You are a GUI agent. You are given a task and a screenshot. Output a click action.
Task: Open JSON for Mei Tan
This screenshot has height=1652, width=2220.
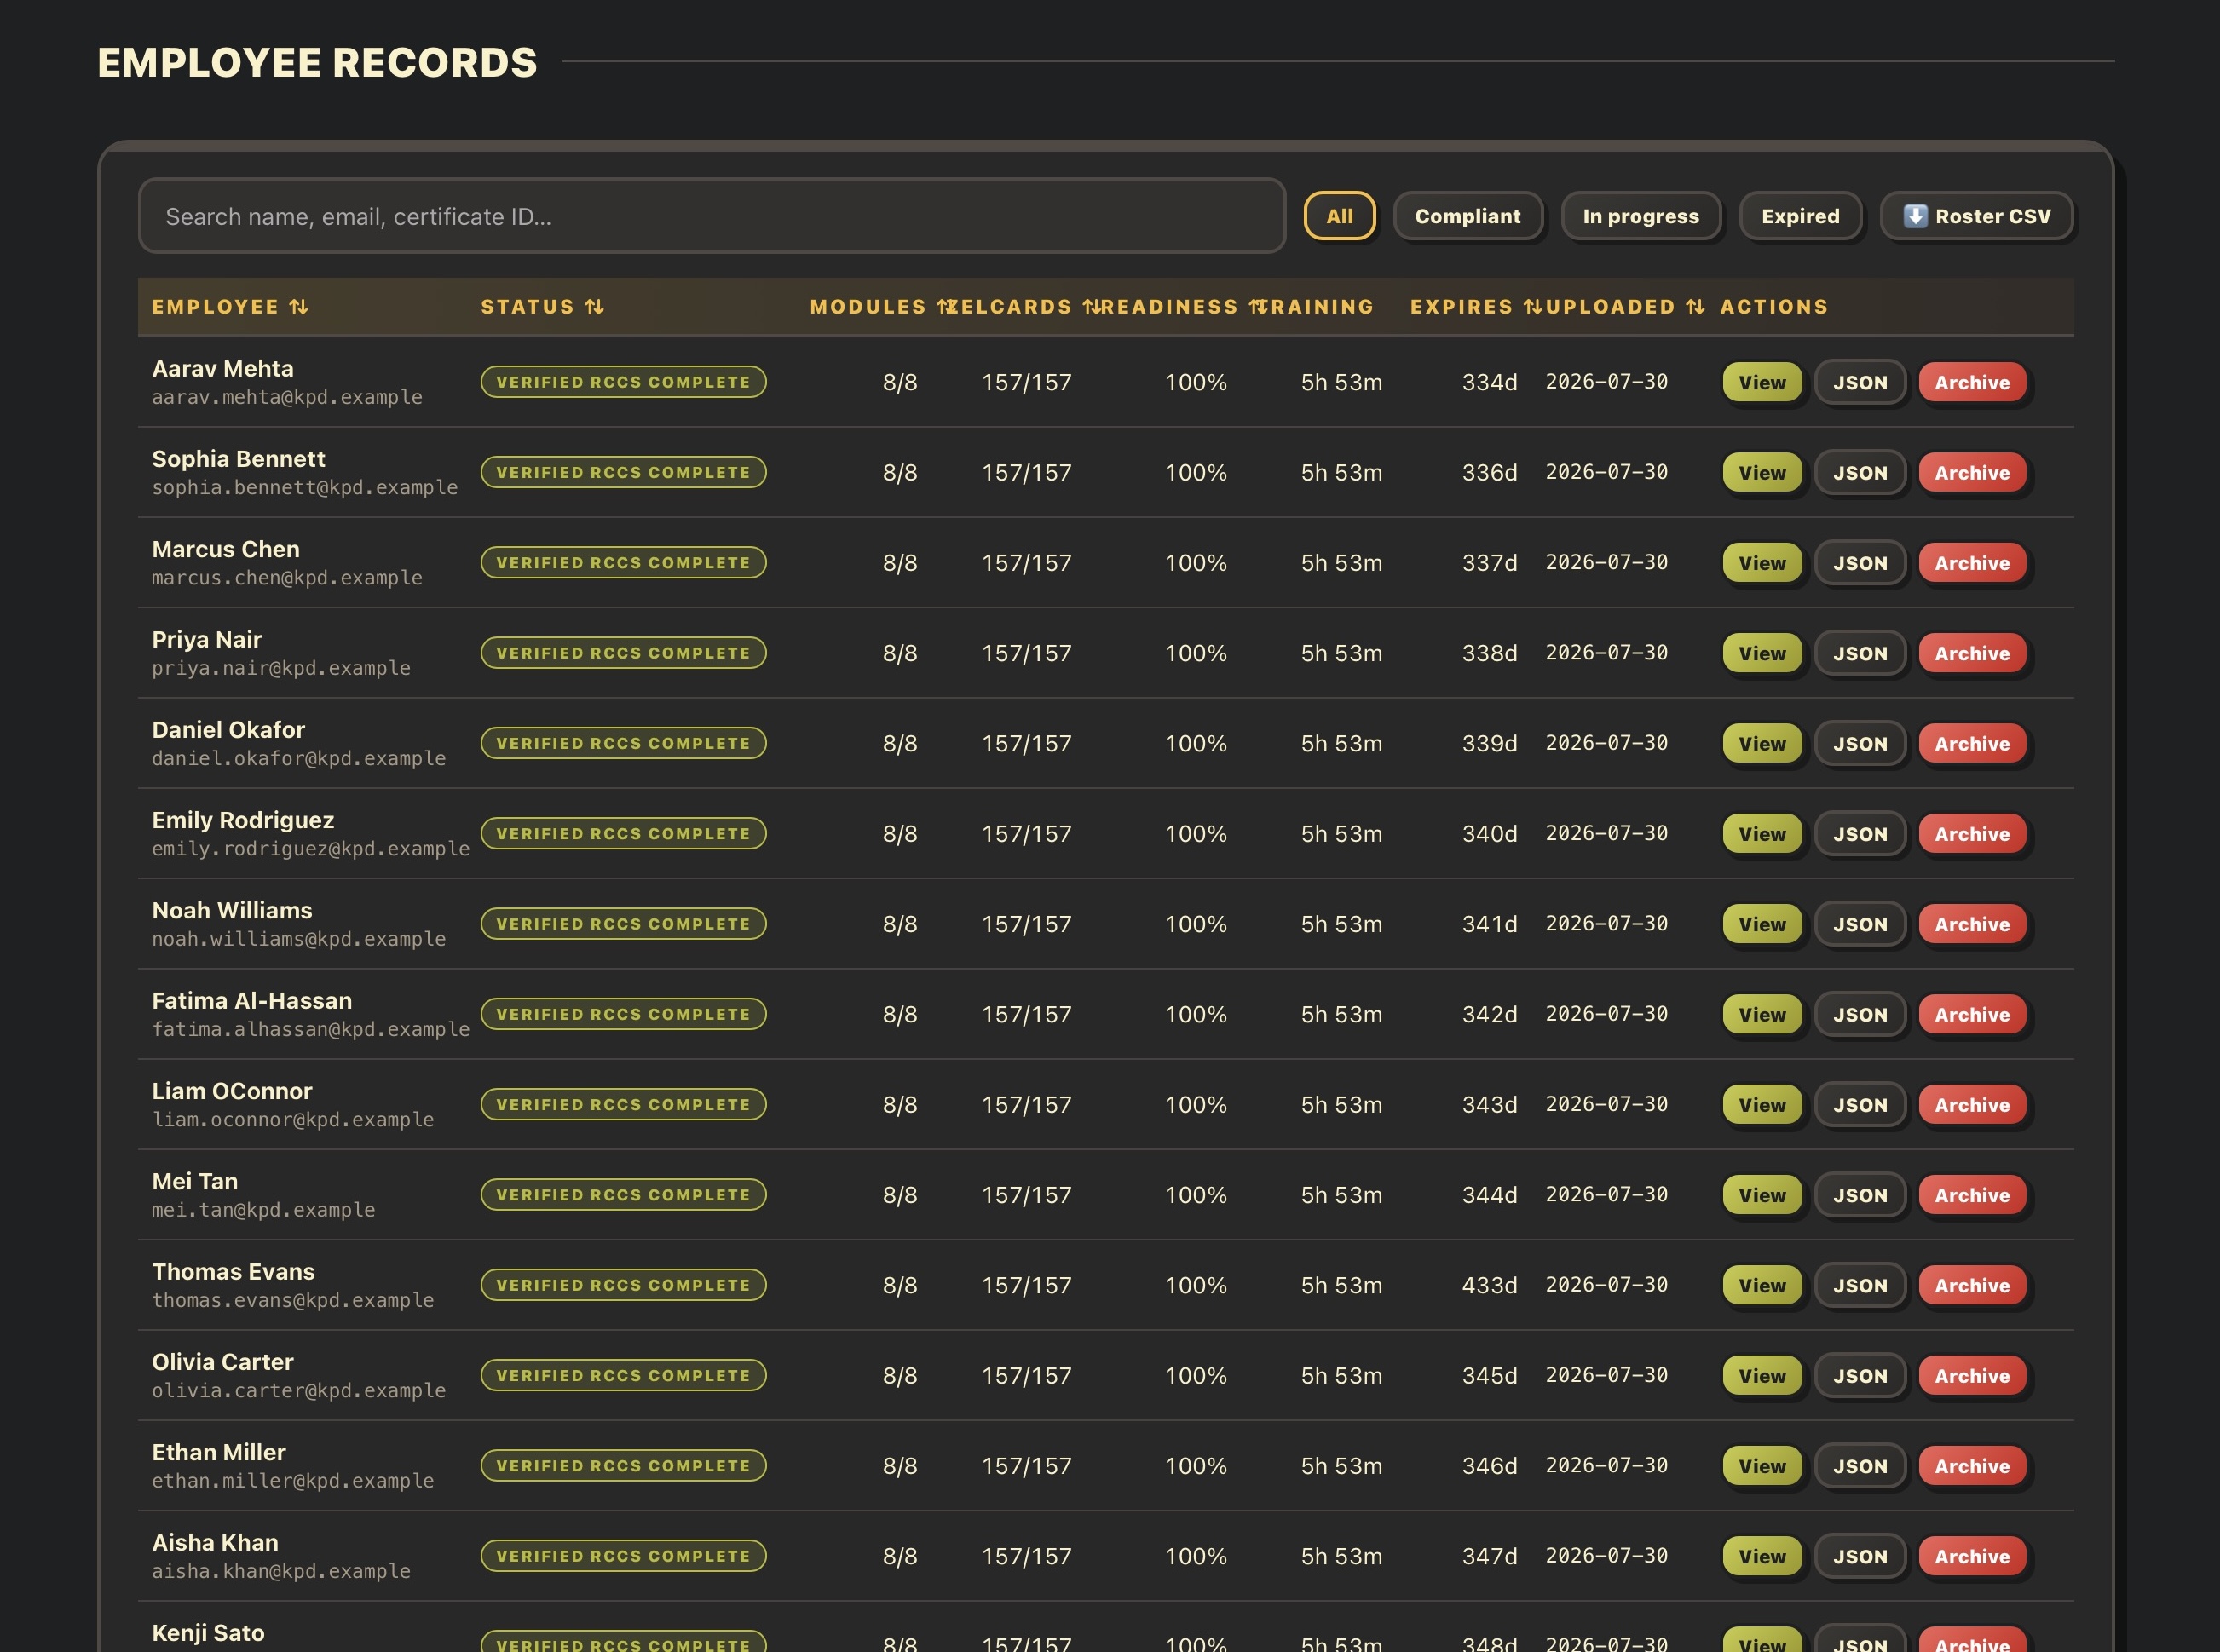(1860, 1195)
